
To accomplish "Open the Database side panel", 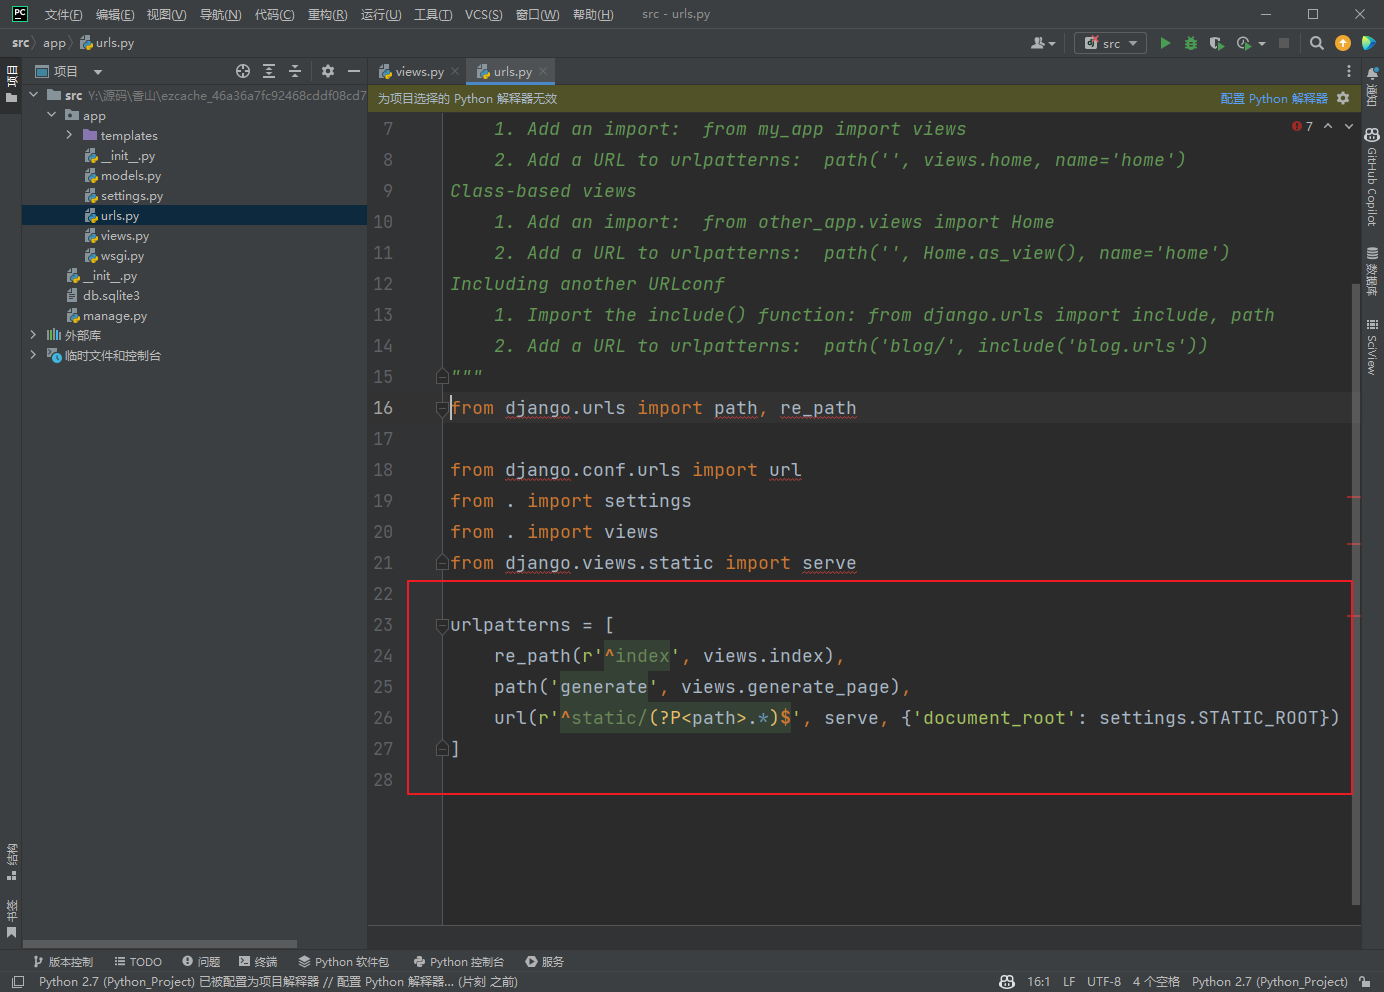I will (x=1372, y=271).
